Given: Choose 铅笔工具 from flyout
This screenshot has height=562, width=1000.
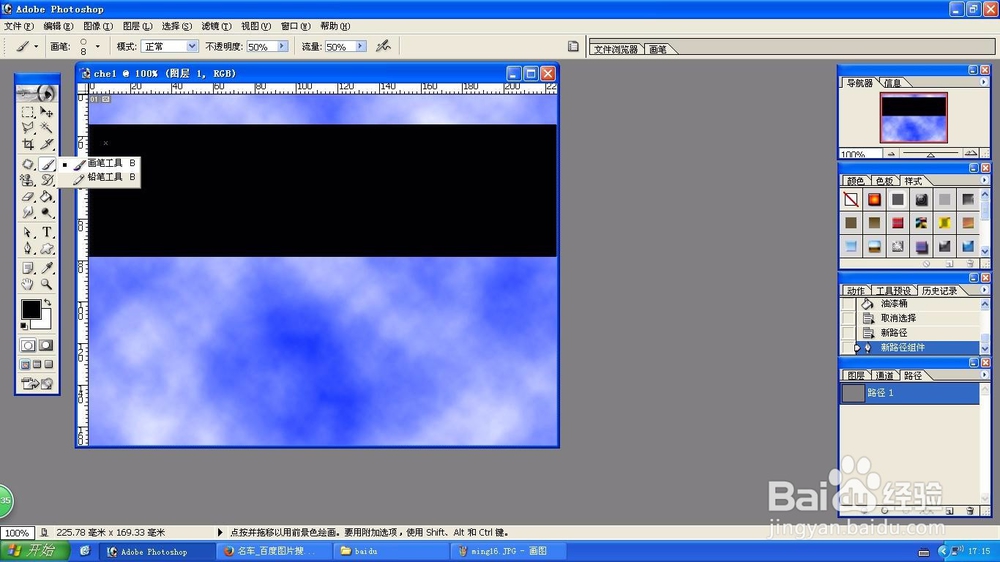Looking at the screenshot, I should click(103, 177).
